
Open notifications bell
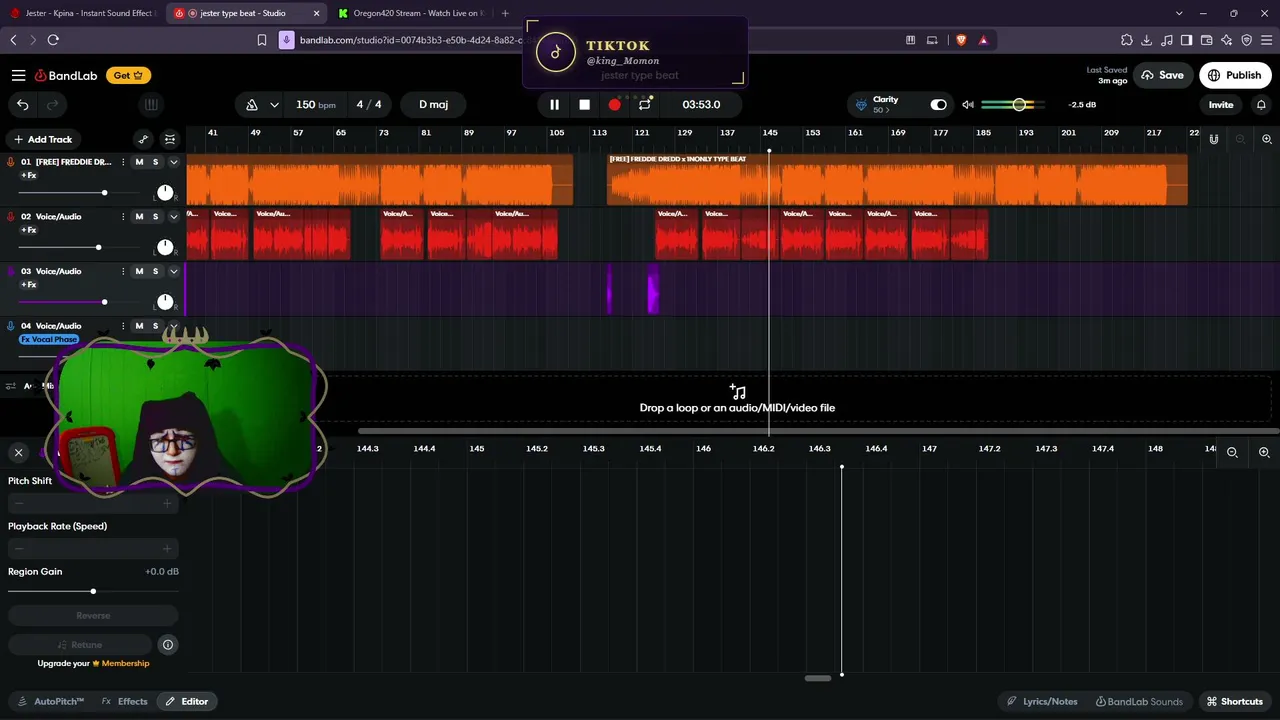tap(1261, 105)
